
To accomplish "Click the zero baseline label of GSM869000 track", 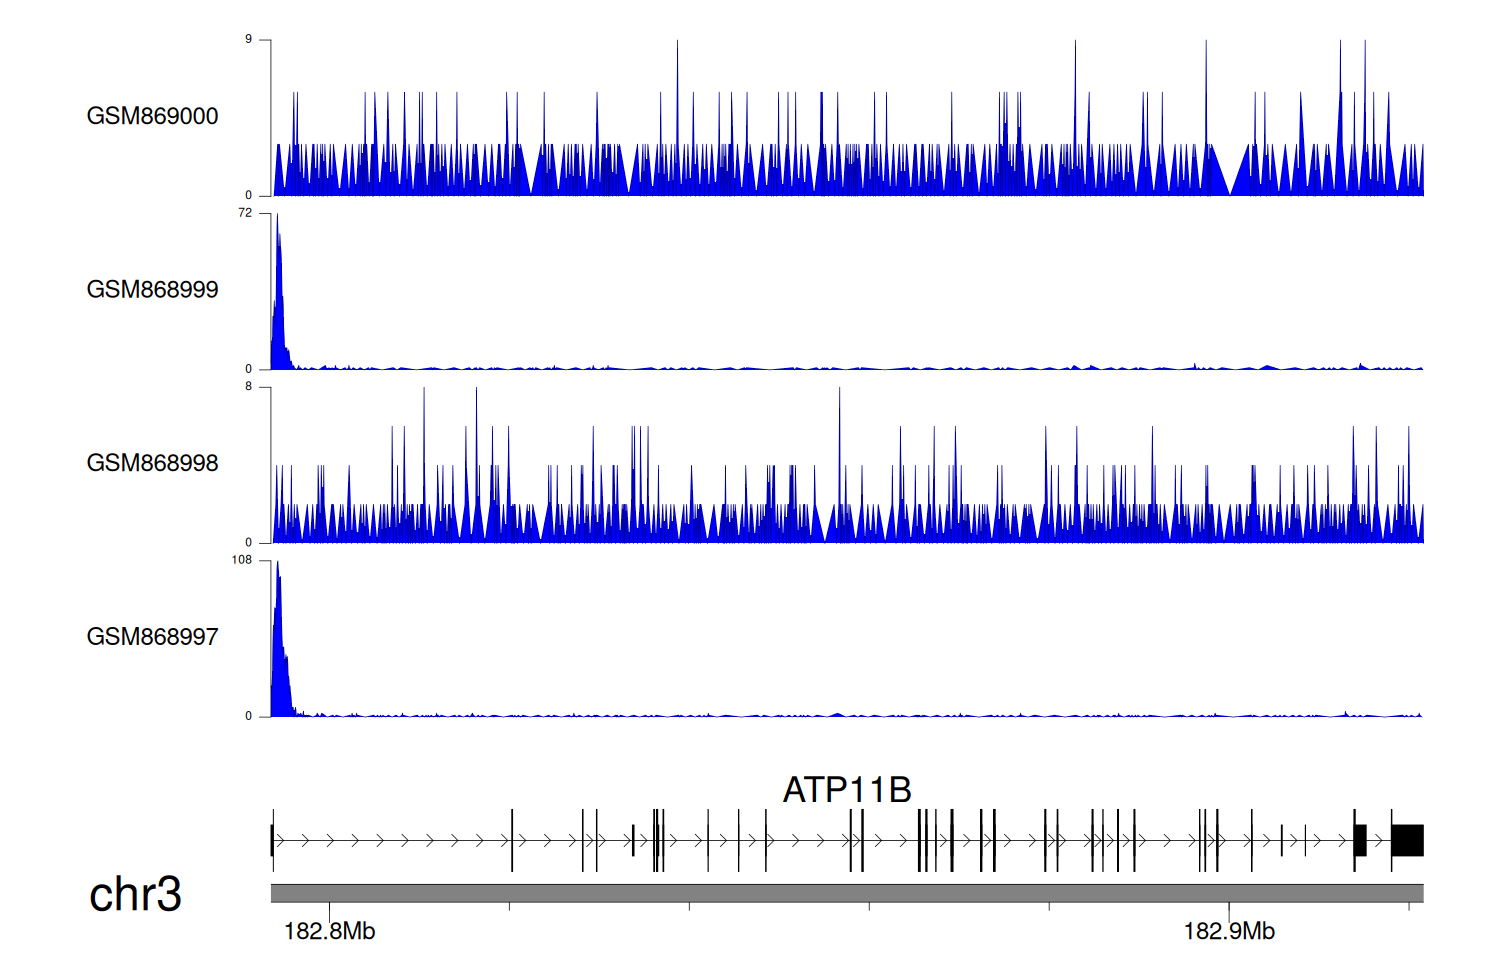I will (249, 195).
